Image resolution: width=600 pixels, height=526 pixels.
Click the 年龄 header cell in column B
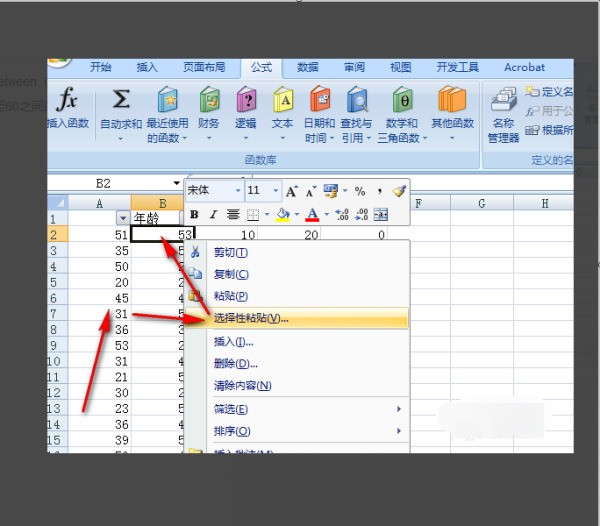point(155,218)
